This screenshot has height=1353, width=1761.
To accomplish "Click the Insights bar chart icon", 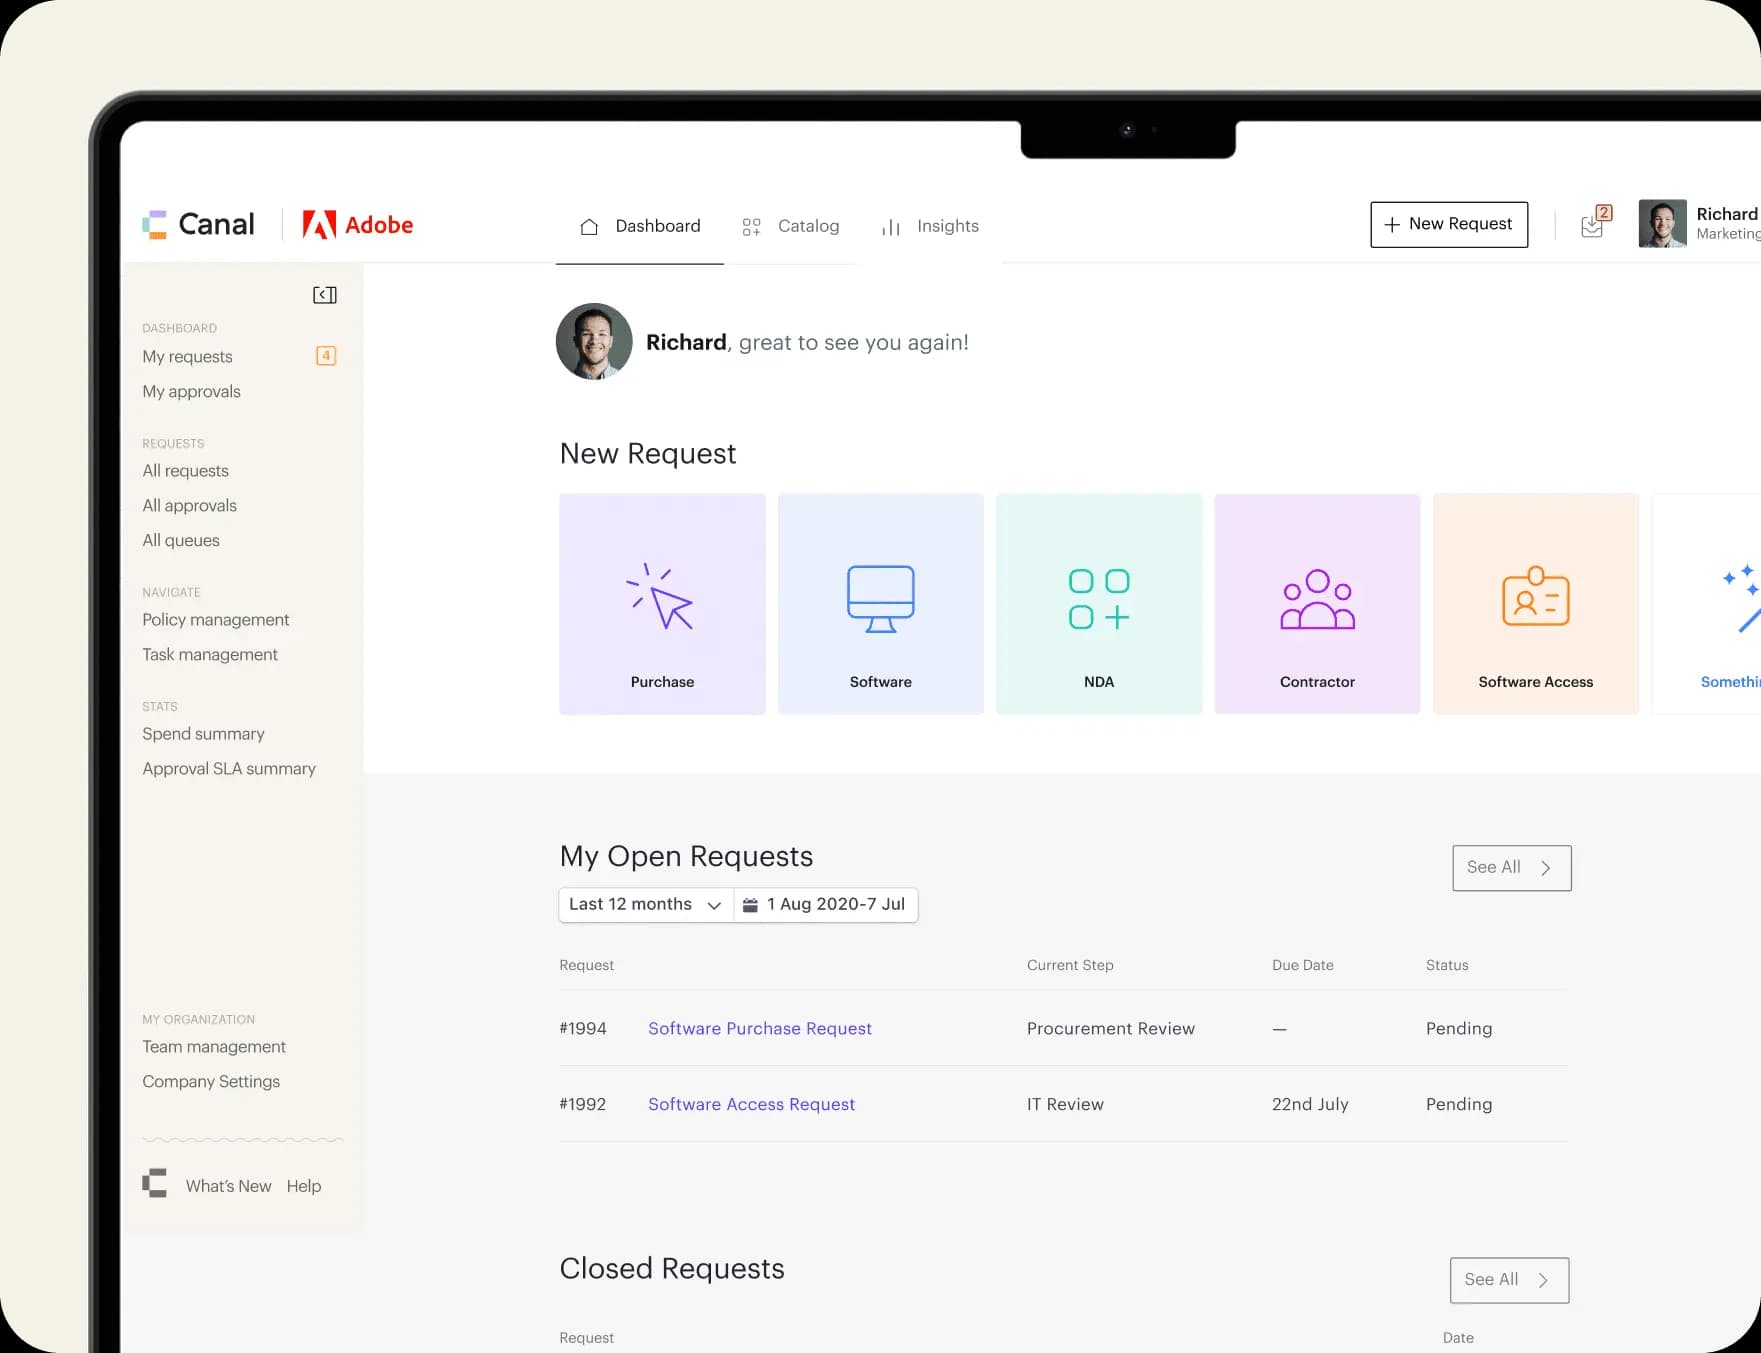I will pos(891,228).
